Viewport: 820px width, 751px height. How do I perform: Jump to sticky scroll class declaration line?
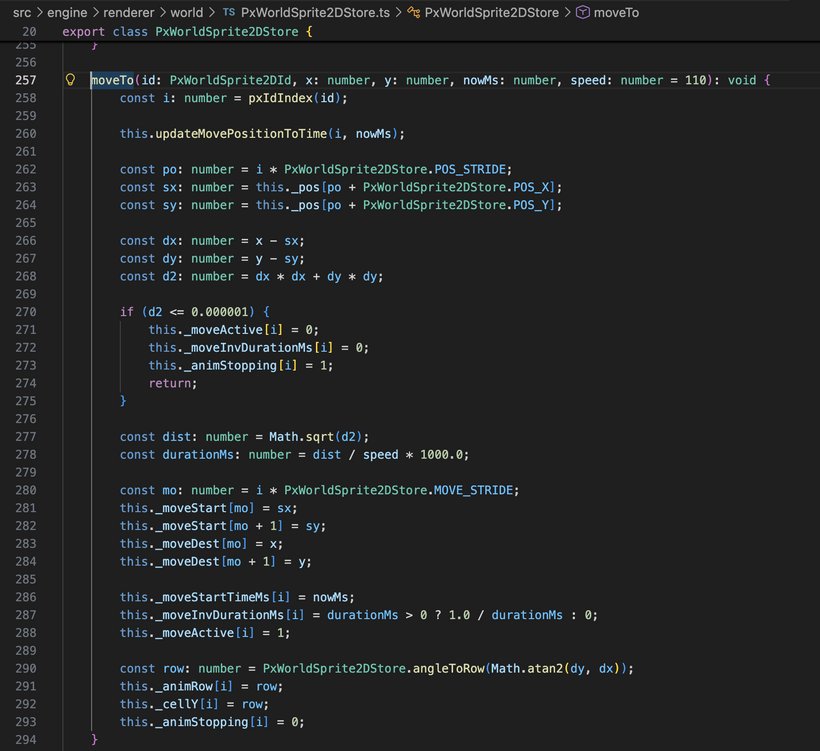point(187,32)
